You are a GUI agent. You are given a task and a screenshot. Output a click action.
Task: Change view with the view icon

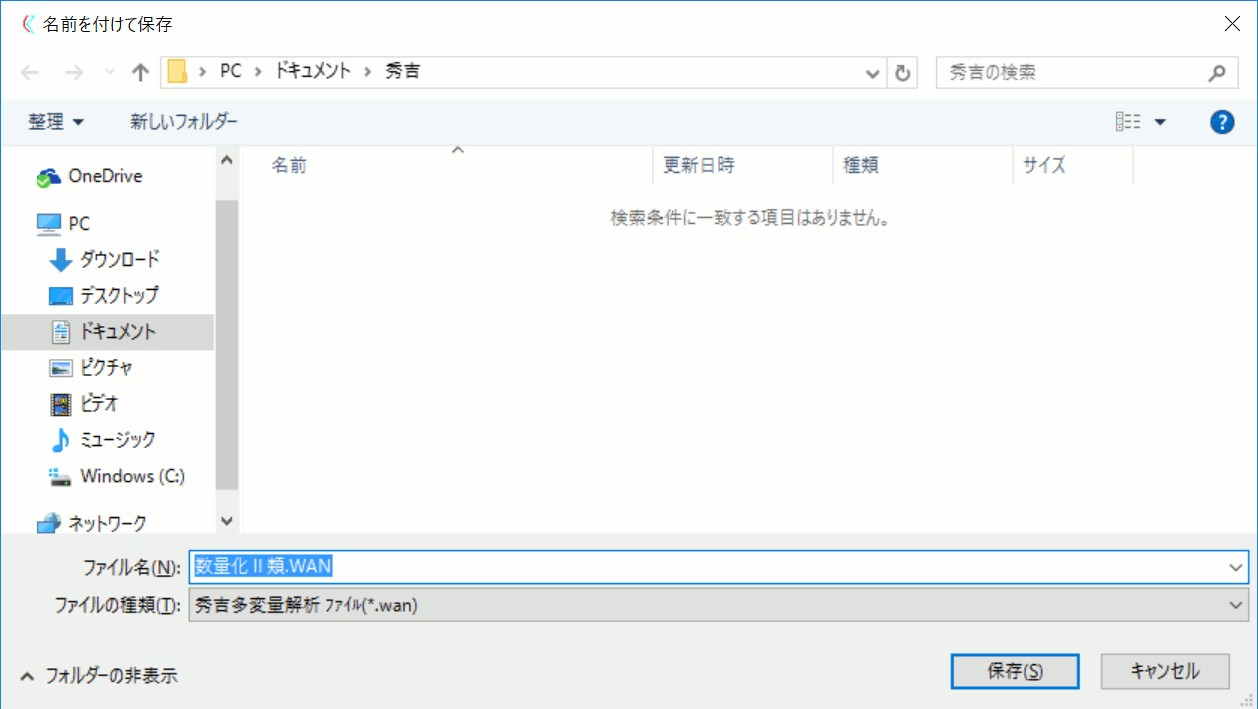pyautogui.click(x=1128, y=122)
